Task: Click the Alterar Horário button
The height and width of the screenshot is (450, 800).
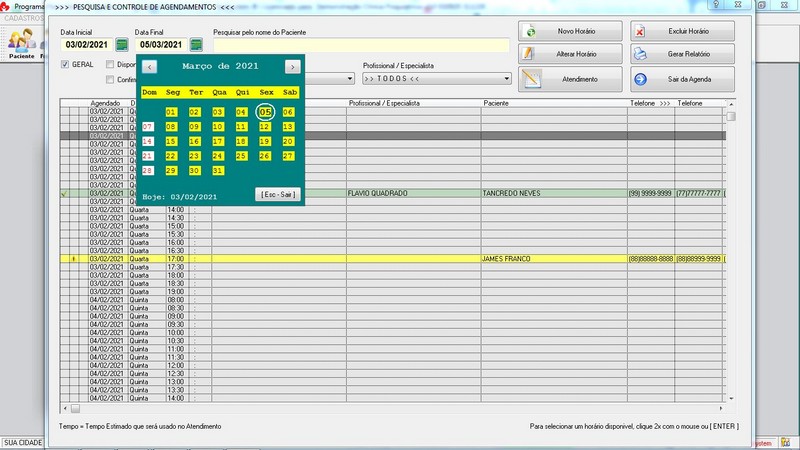Action: point(570,54)
